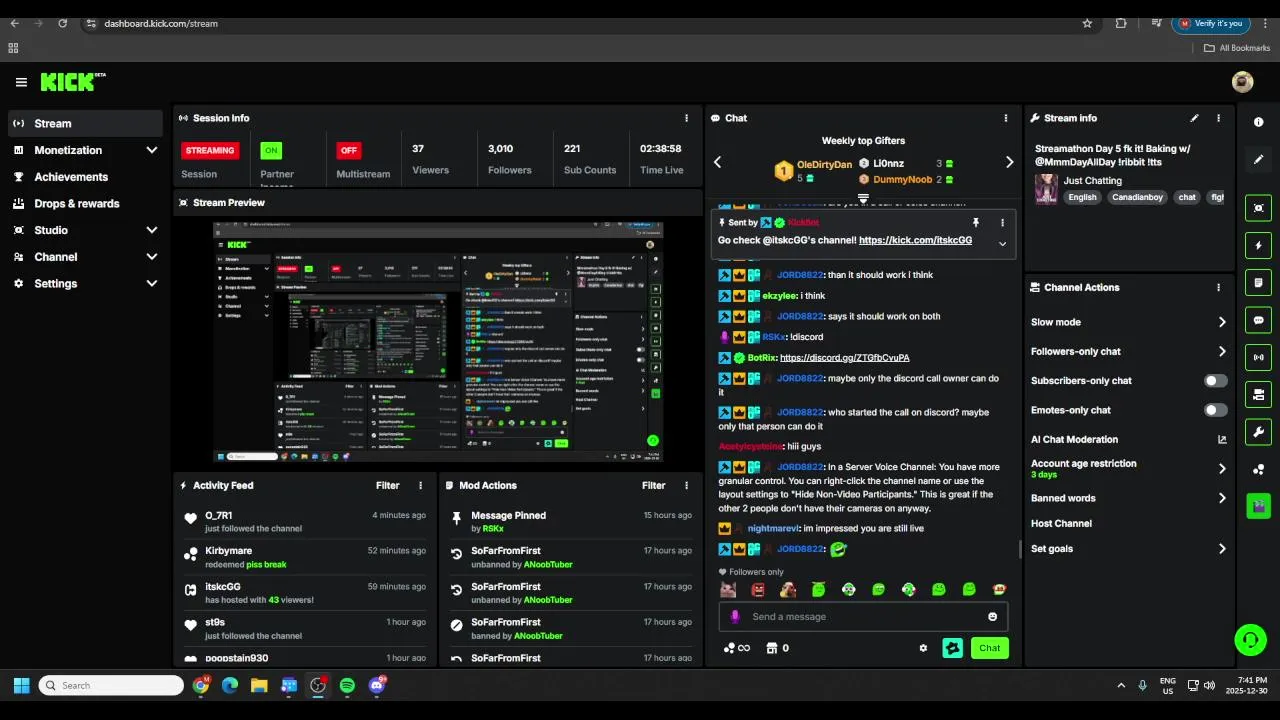Pin icon on the KickBot pinned message

[976, 222]
